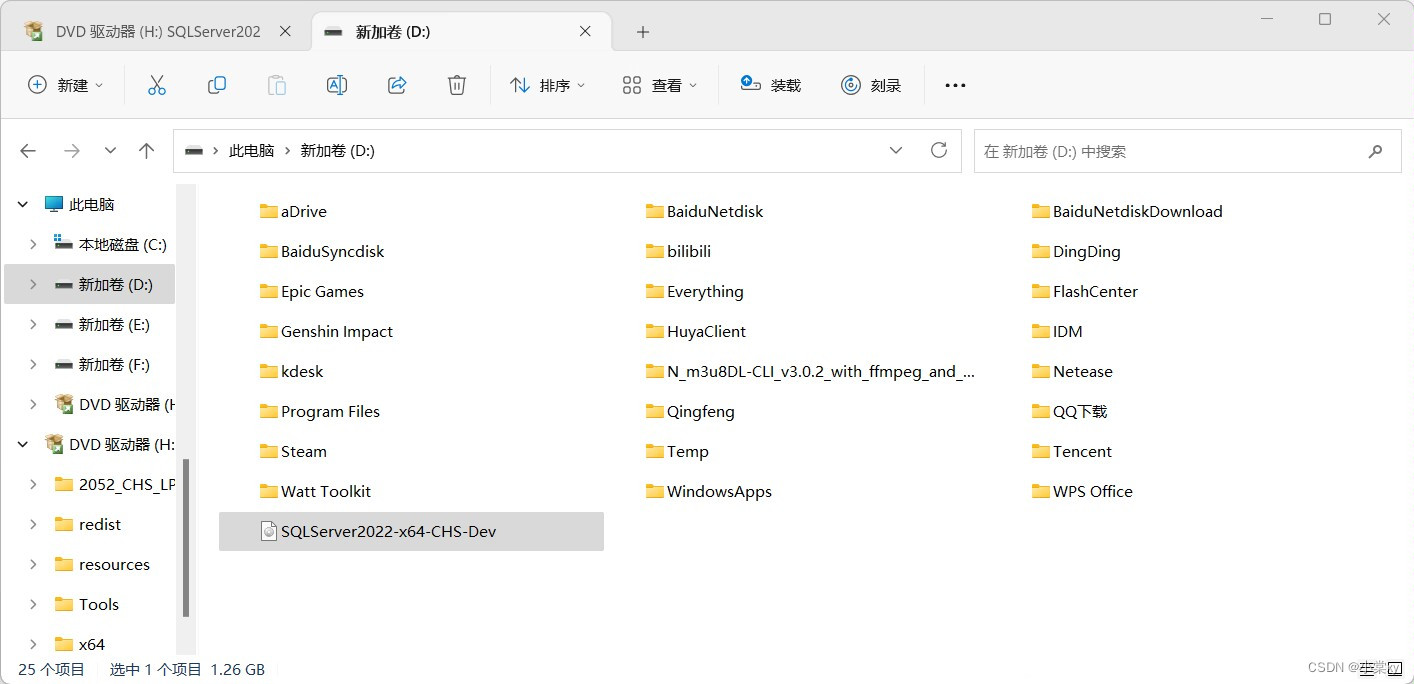
Task: Click the Cut scissors icon
Action: (x=157, y=85)
